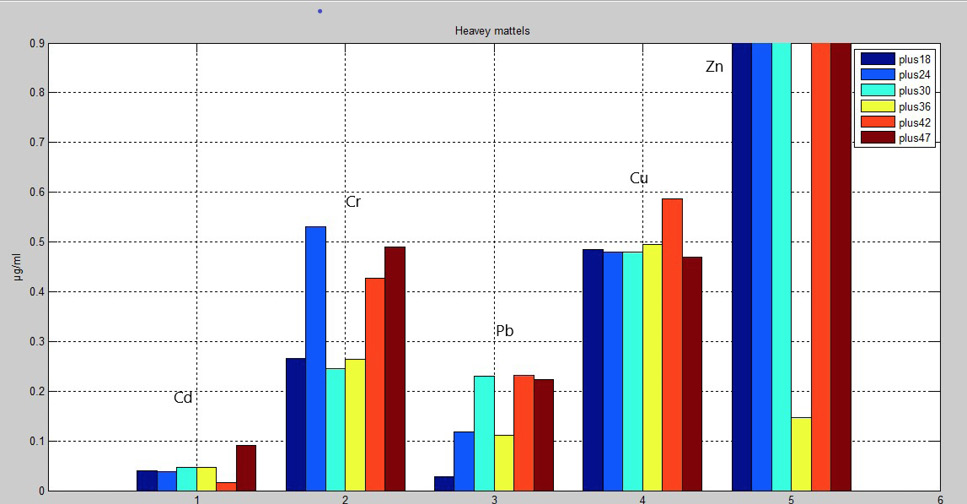
Task: Select the orange-red Cu bar (plus42)
Action: pos(672,345)
